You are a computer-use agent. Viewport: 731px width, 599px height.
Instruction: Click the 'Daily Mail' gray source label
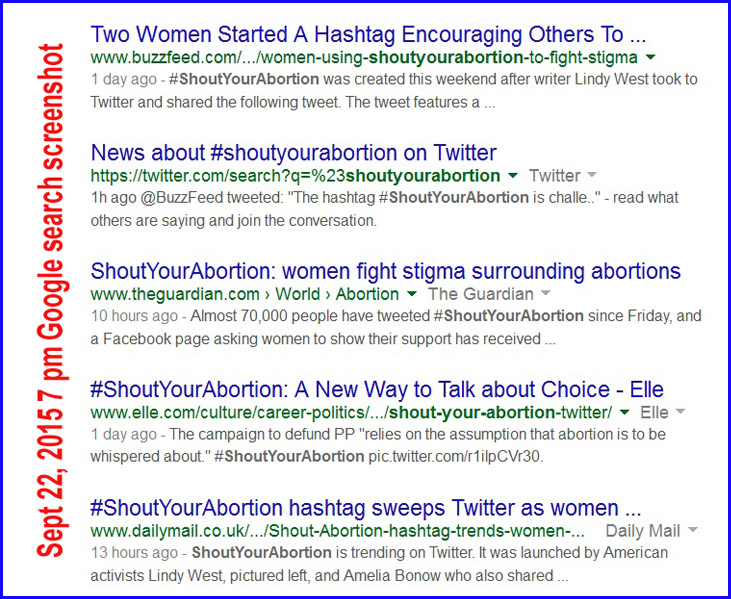pyautogui.click(x=643, y=531)
